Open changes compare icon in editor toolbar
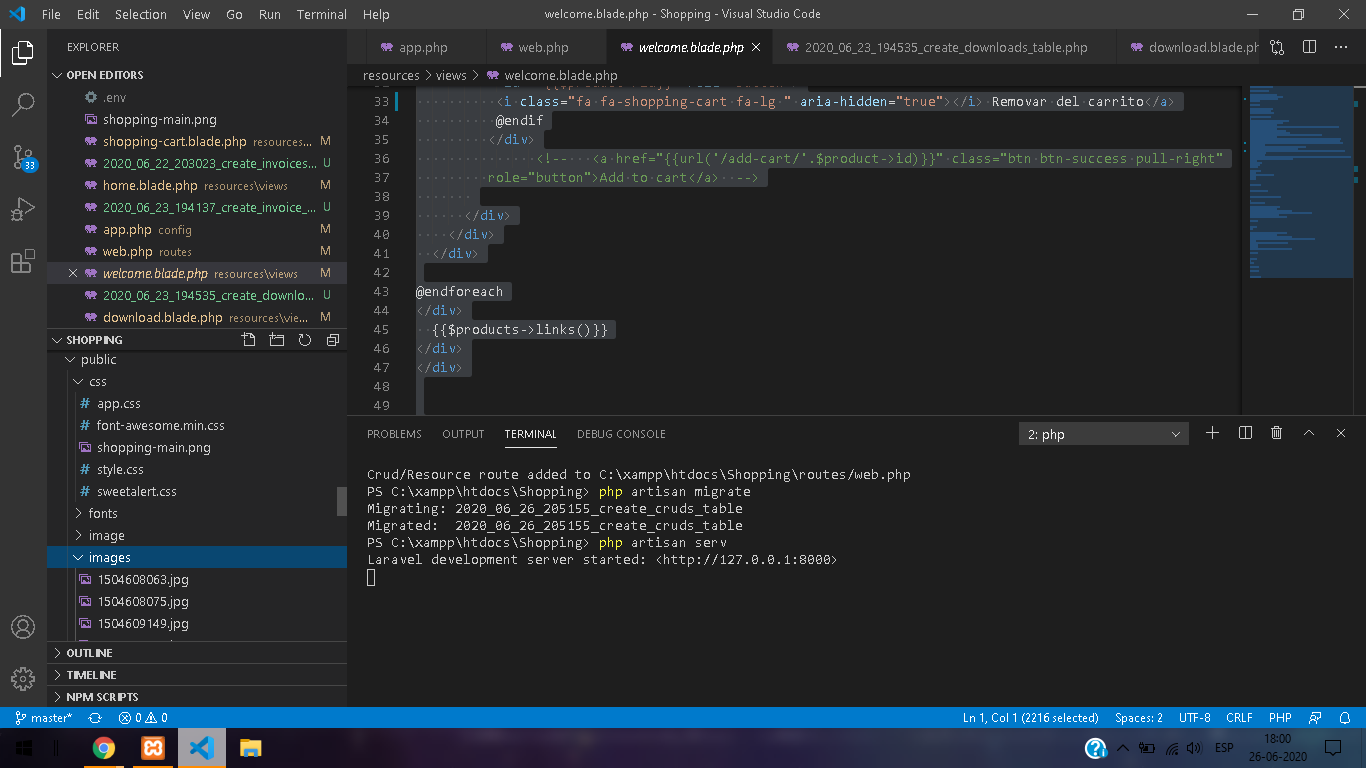 1277,47
